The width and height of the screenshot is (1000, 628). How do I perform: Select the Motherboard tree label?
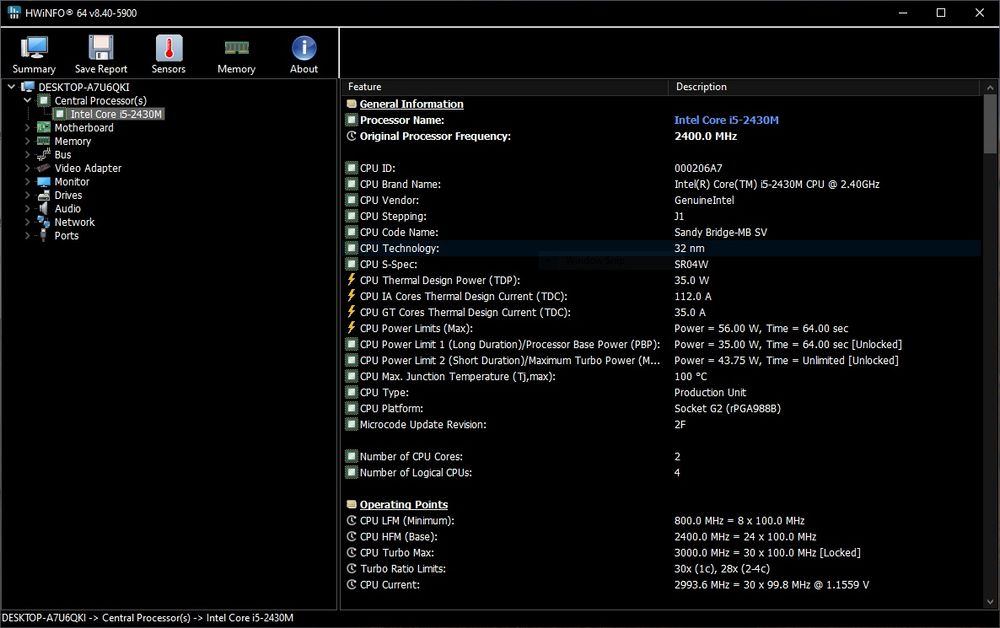[x=84, y=128]
